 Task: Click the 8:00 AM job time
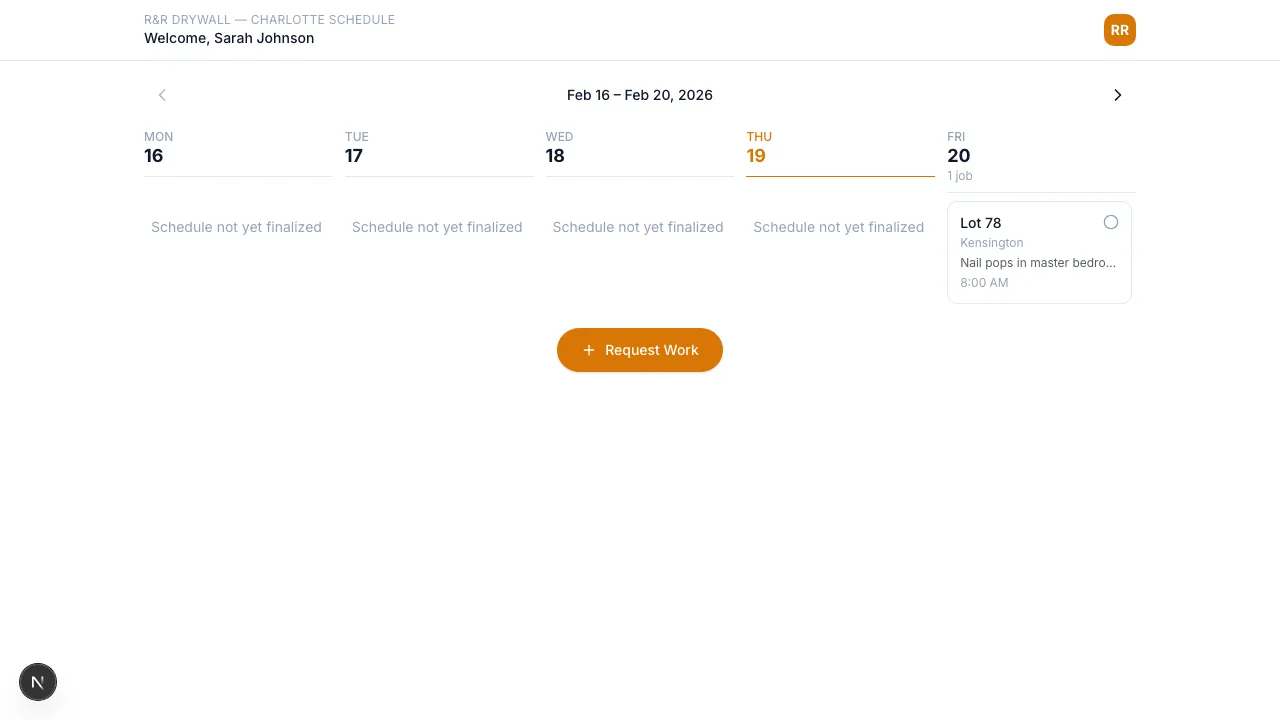click(x=984, y=283)
